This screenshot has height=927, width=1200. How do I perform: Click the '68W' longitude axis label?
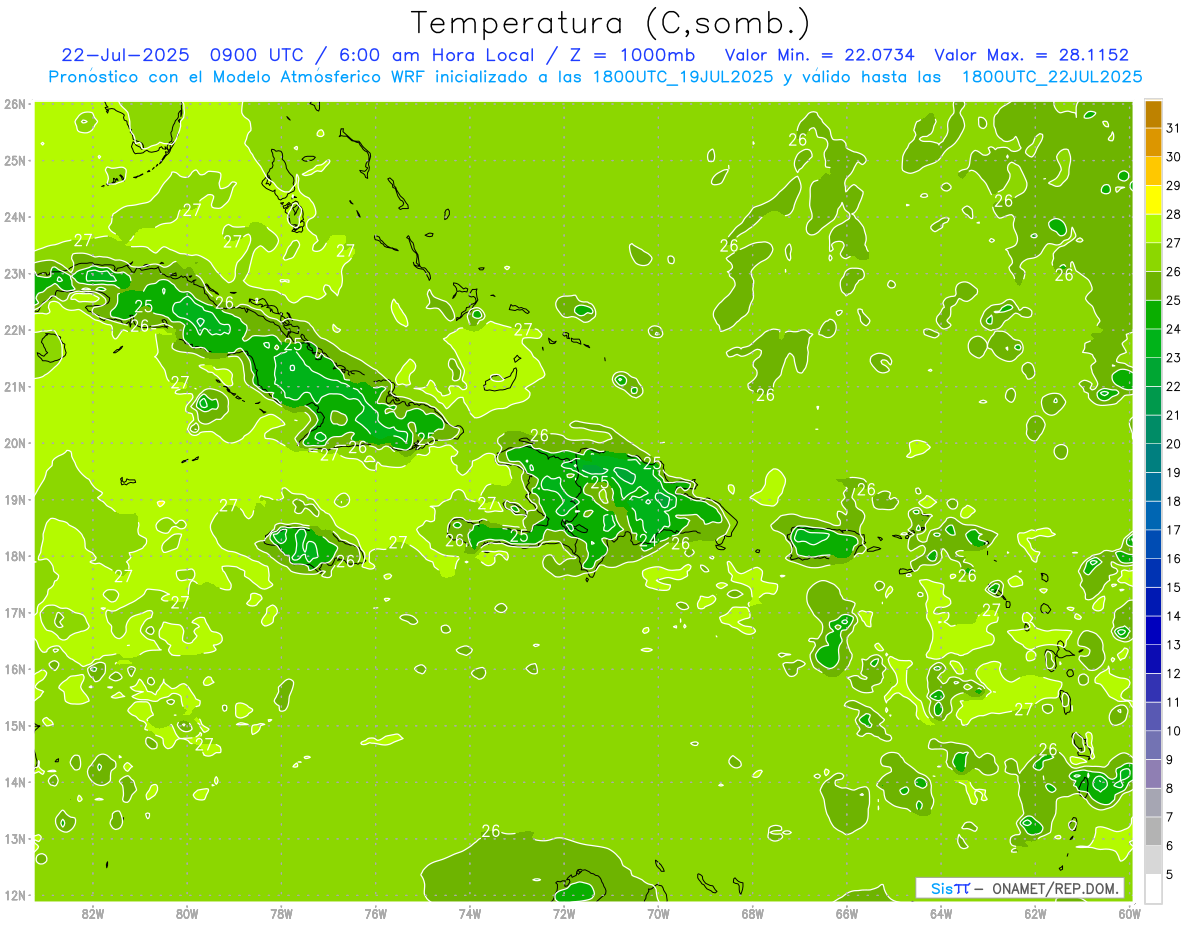point(752,913)
